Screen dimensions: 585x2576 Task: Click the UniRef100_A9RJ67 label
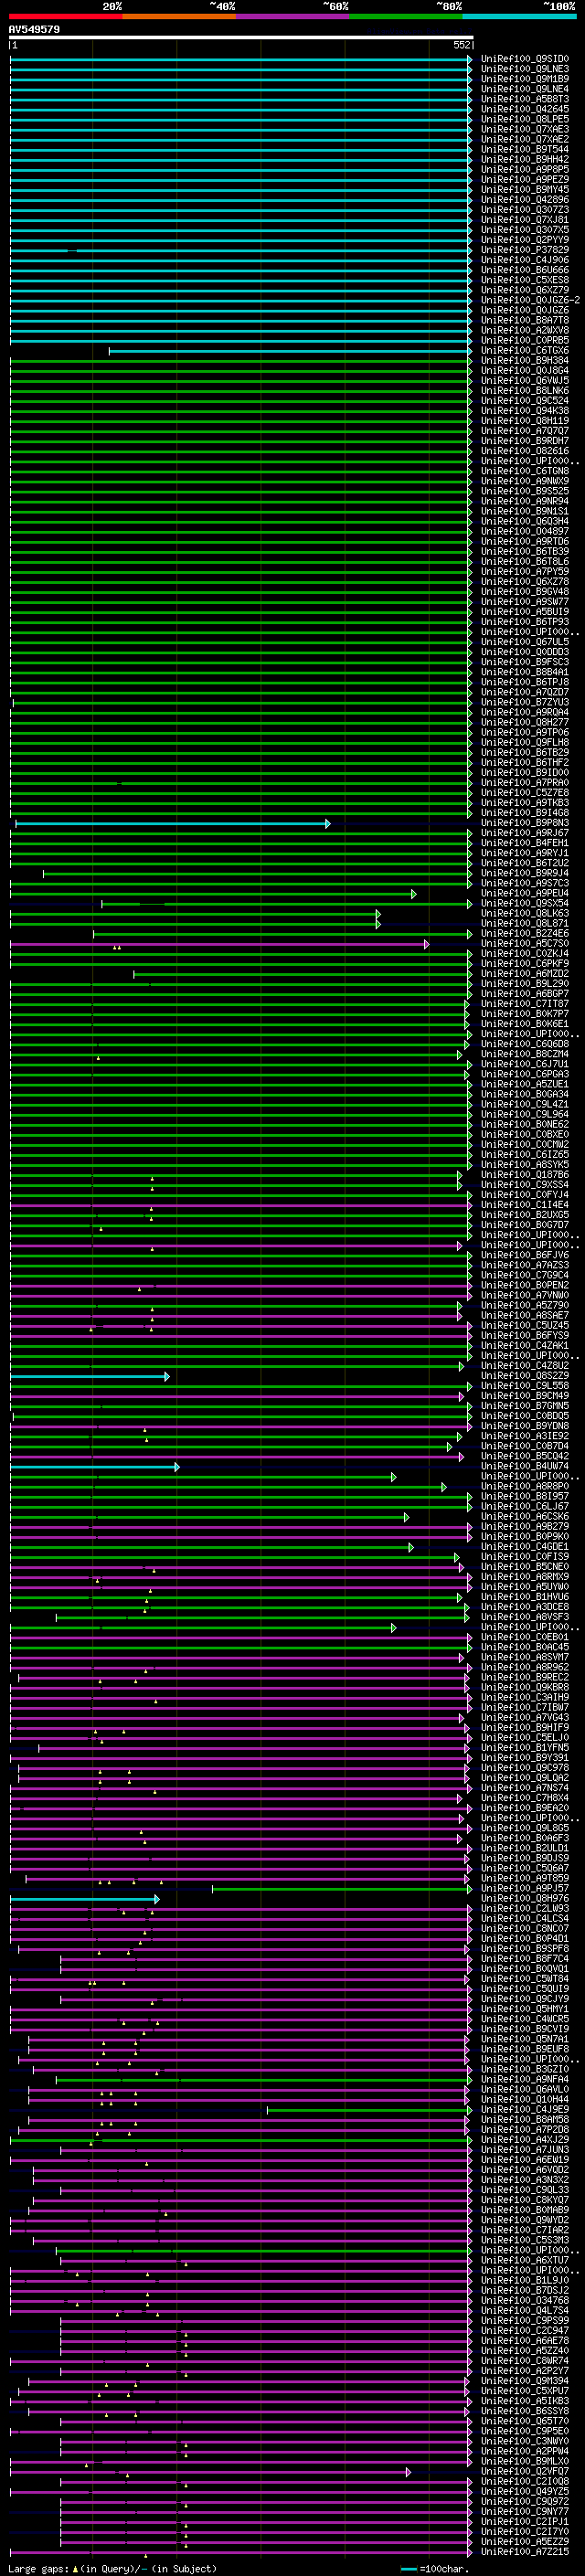[x=525, y=833]
